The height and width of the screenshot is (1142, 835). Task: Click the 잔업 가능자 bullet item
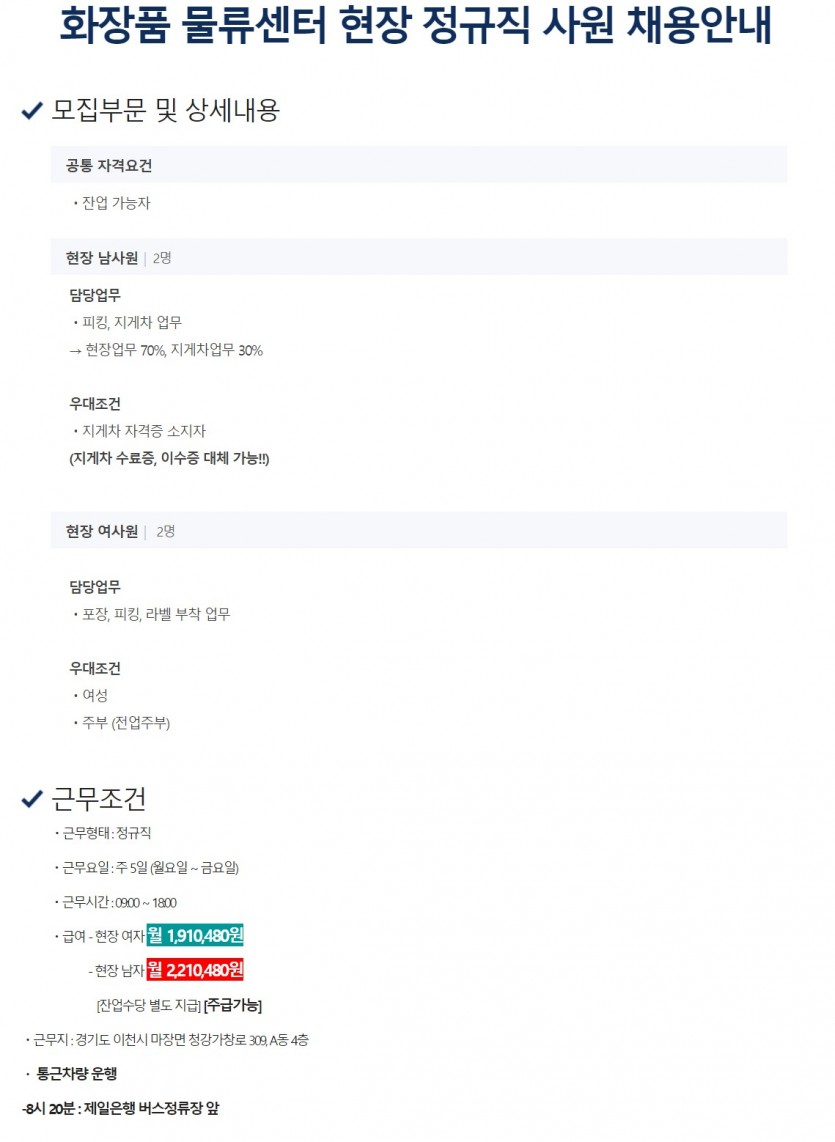pyautogui.click(x=111, y=203)
